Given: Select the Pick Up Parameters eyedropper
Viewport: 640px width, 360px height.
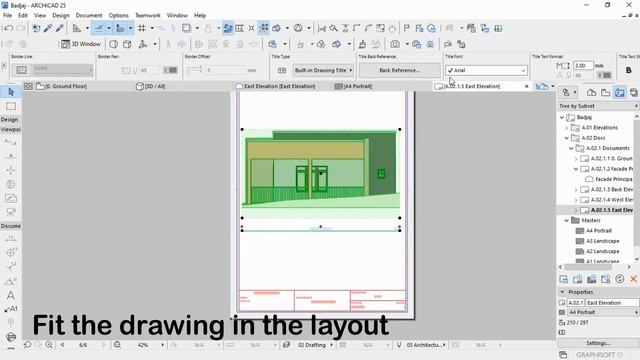Looking at the screenshot, I should [48, 28].
